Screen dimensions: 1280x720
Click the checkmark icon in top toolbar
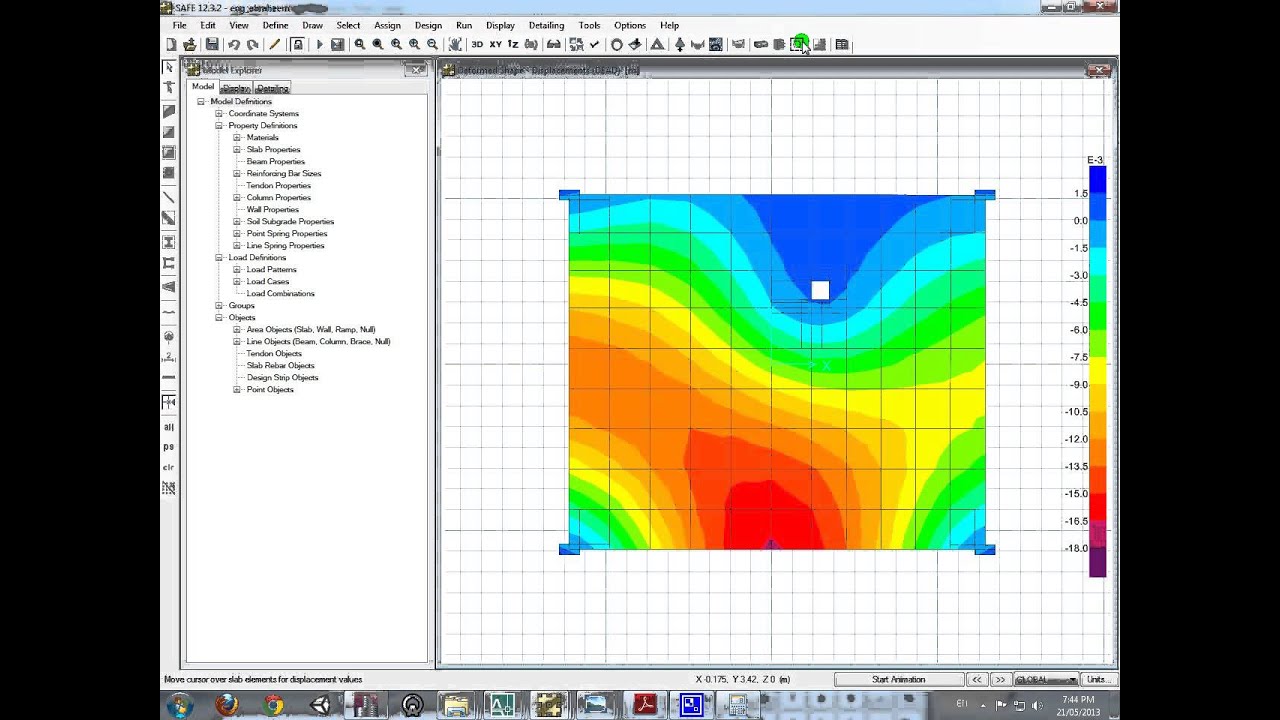[595, 44]
